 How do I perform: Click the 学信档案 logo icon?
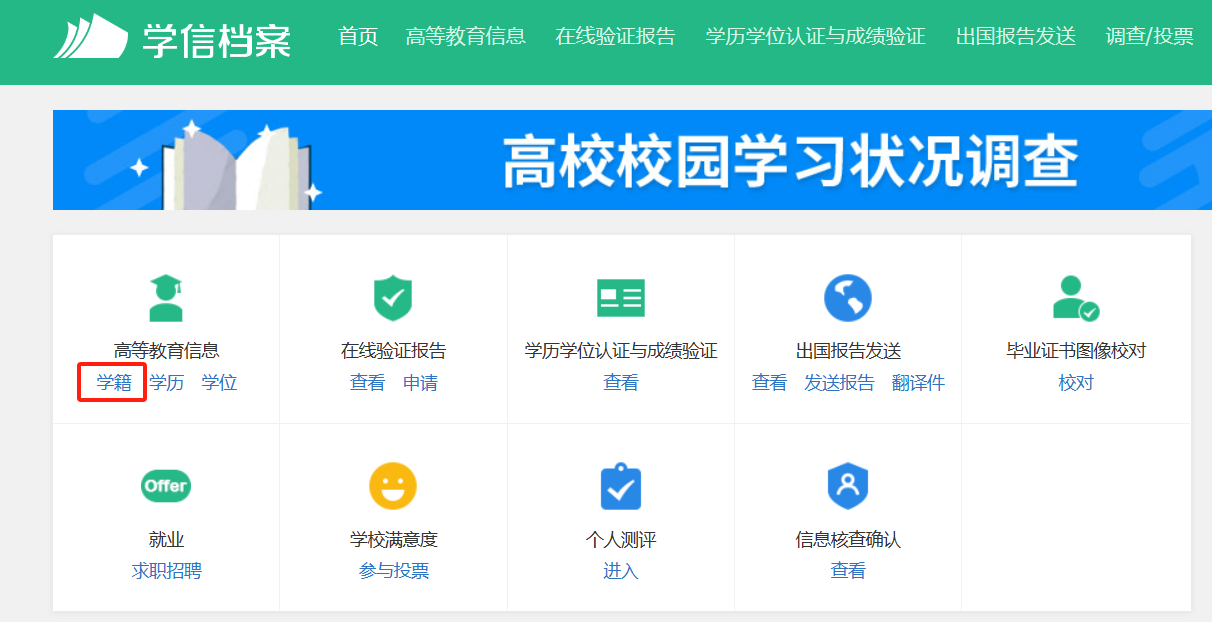click(90, 37)
